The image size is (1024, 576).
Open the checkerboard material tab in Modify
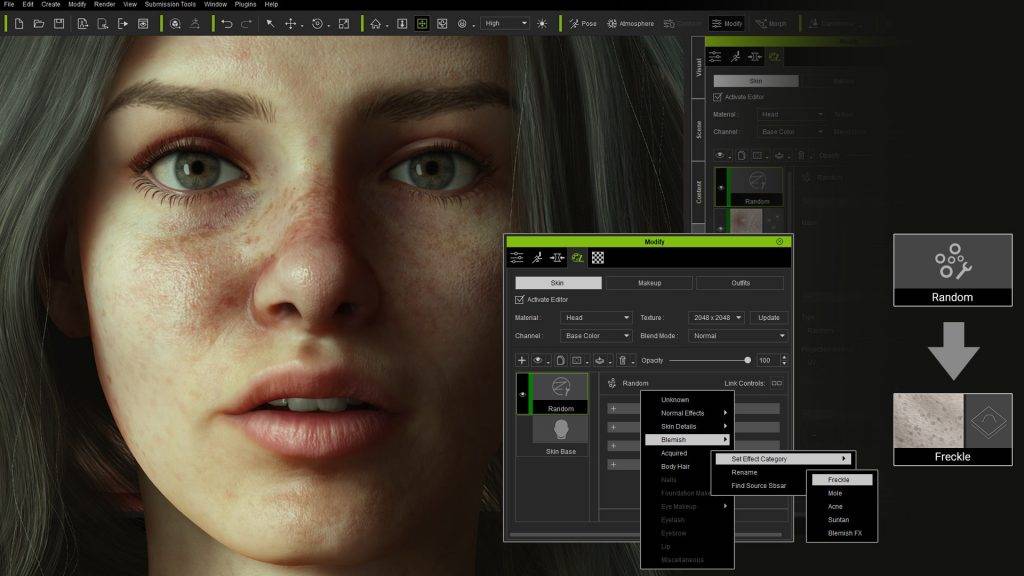(597, 258)
